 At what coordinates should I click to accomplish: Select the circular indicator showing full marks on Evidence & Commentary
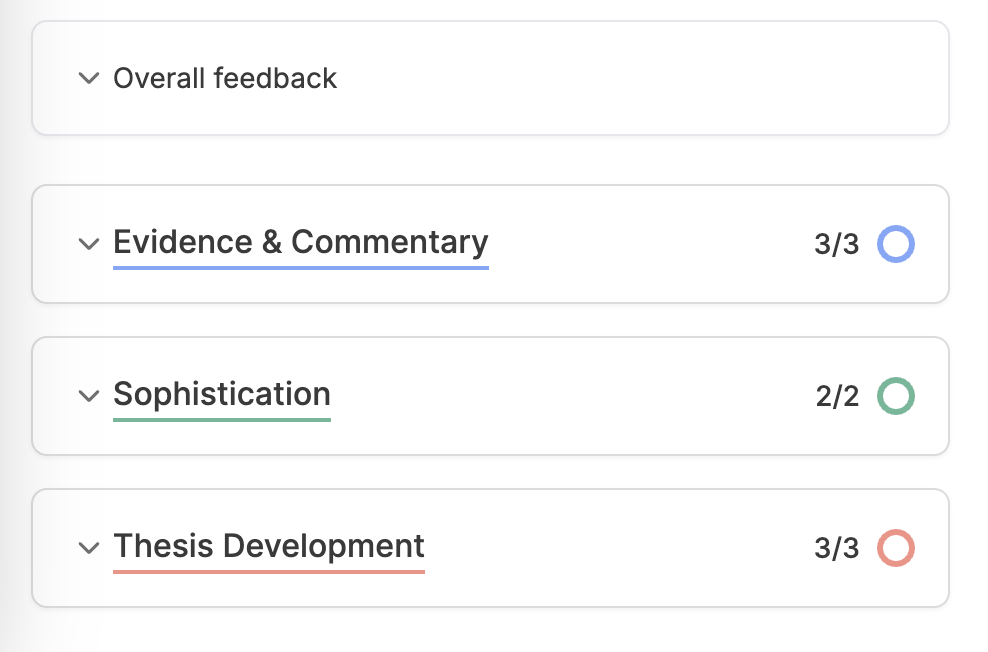coord(896,243)
